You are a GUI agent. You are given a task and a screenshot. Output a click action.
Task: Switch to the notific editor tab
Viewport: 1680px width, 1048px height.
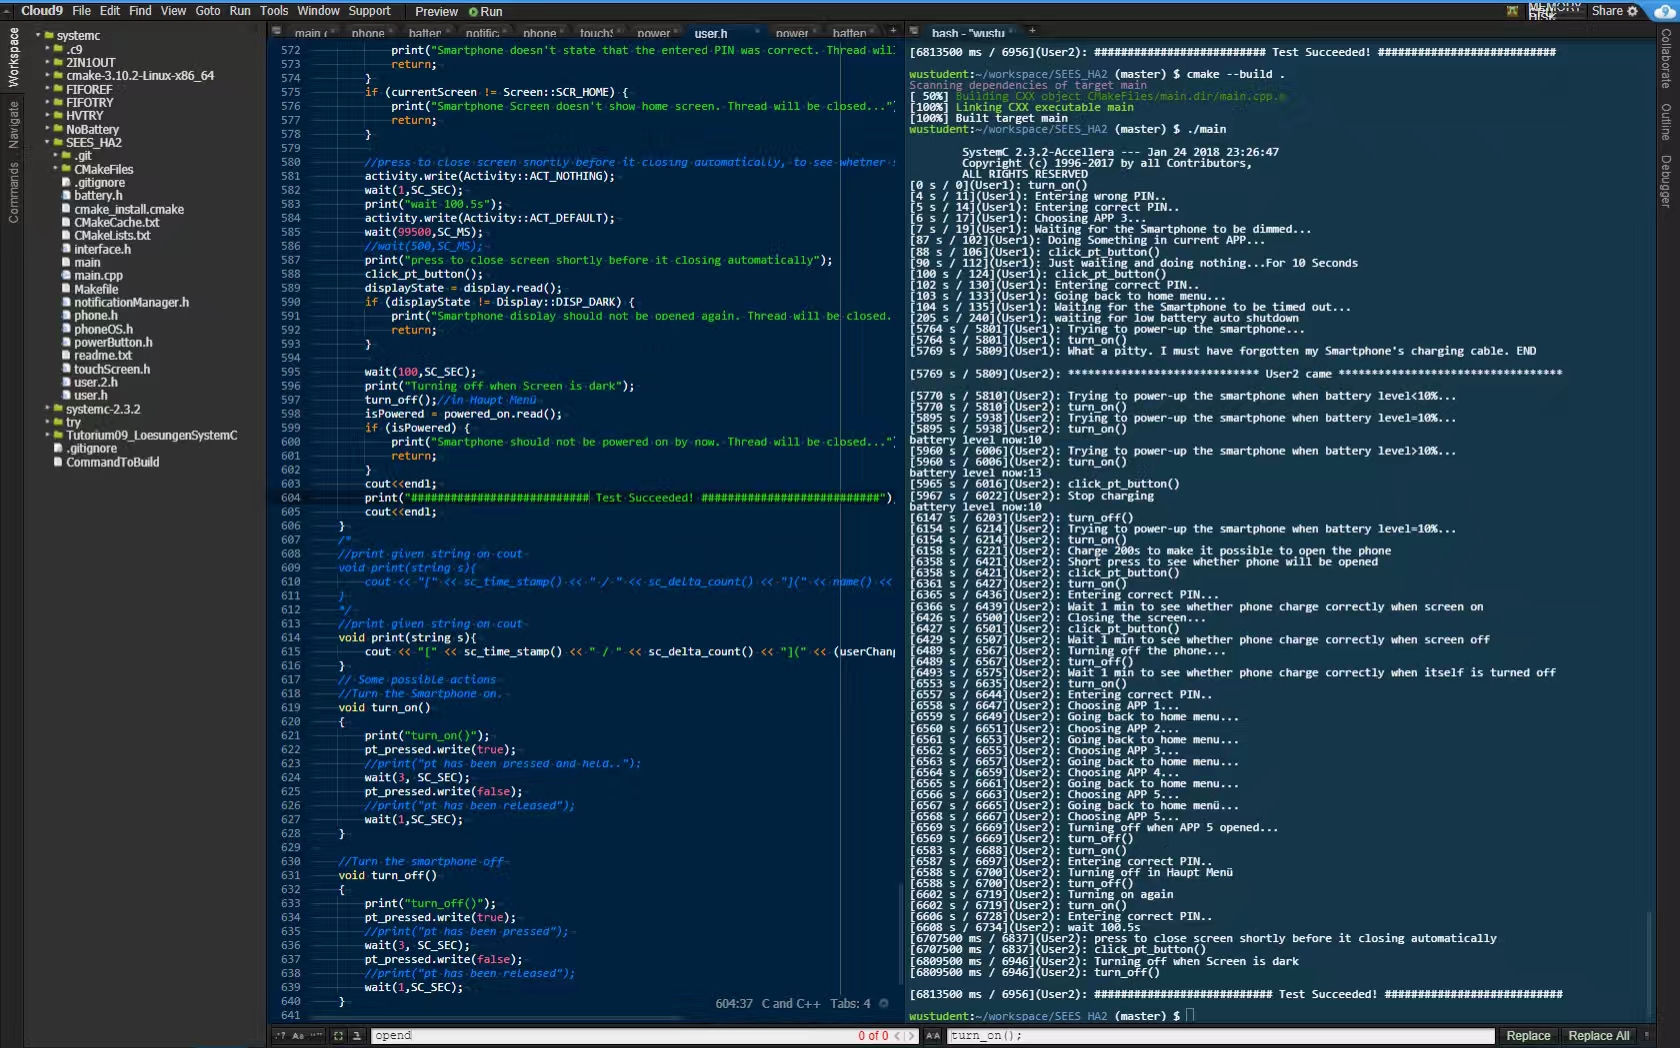(x=487, y=33)
